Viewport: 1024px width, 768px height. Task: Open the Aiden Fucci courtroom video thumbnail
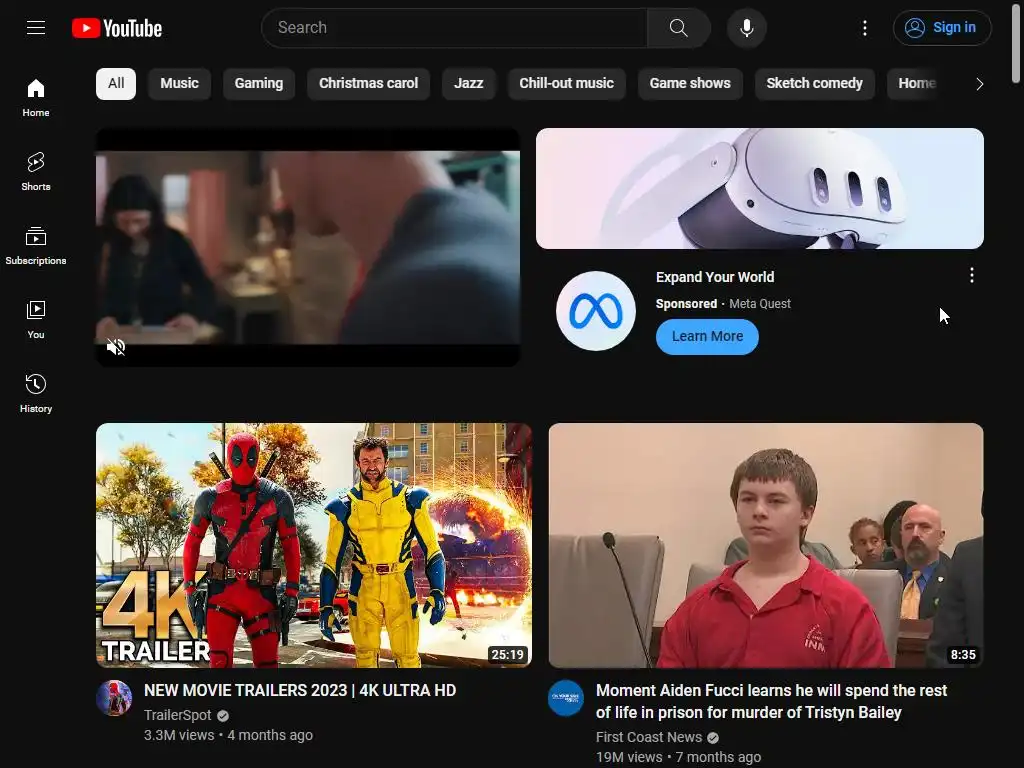766,545
